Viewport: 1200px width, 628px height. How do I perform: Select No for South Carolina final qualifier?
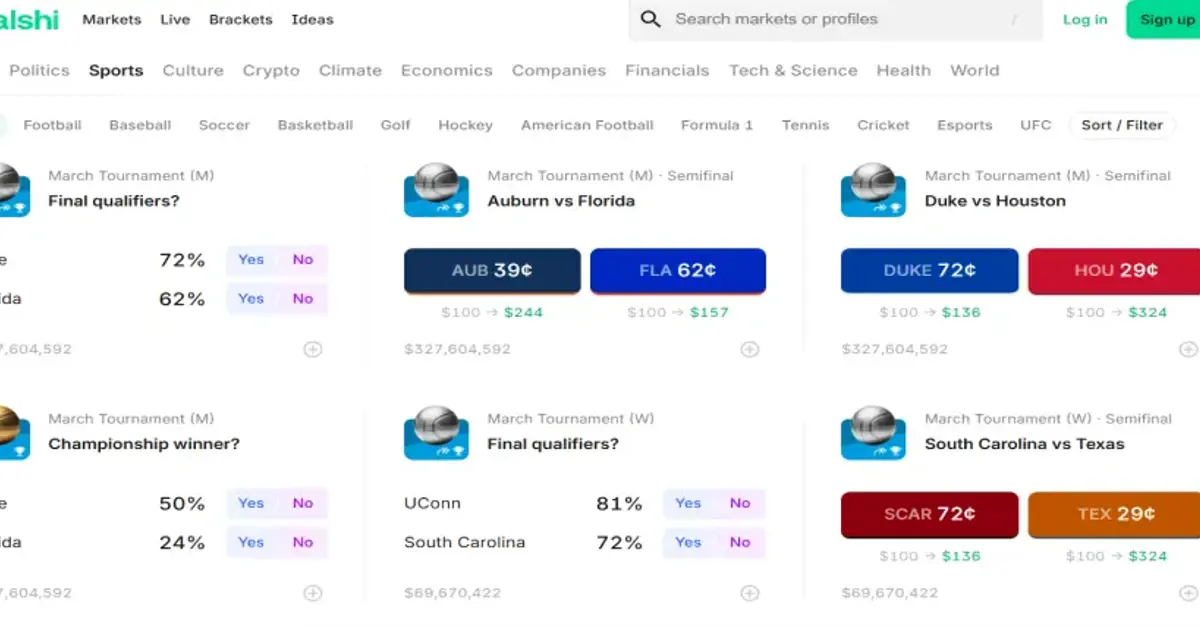[x=740, y=542]
